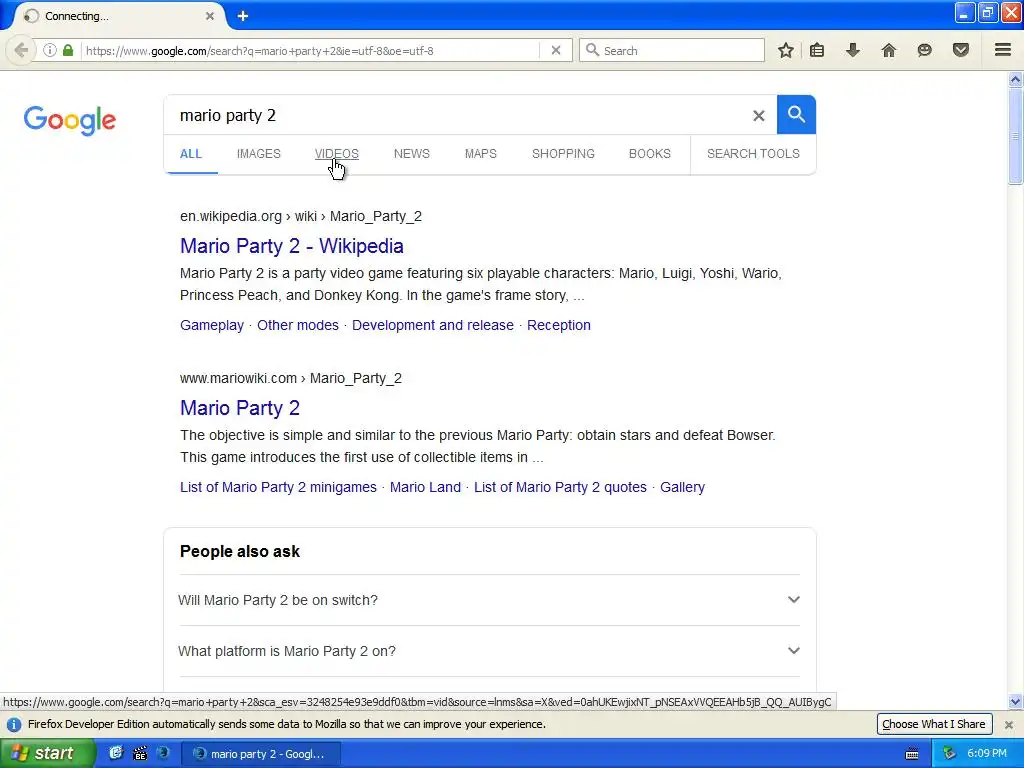Image resolution: width=1024 pixels, height=768 pixels.
Task: Click the Firefox quick launch icon
Action: click(x=163, y=753)
